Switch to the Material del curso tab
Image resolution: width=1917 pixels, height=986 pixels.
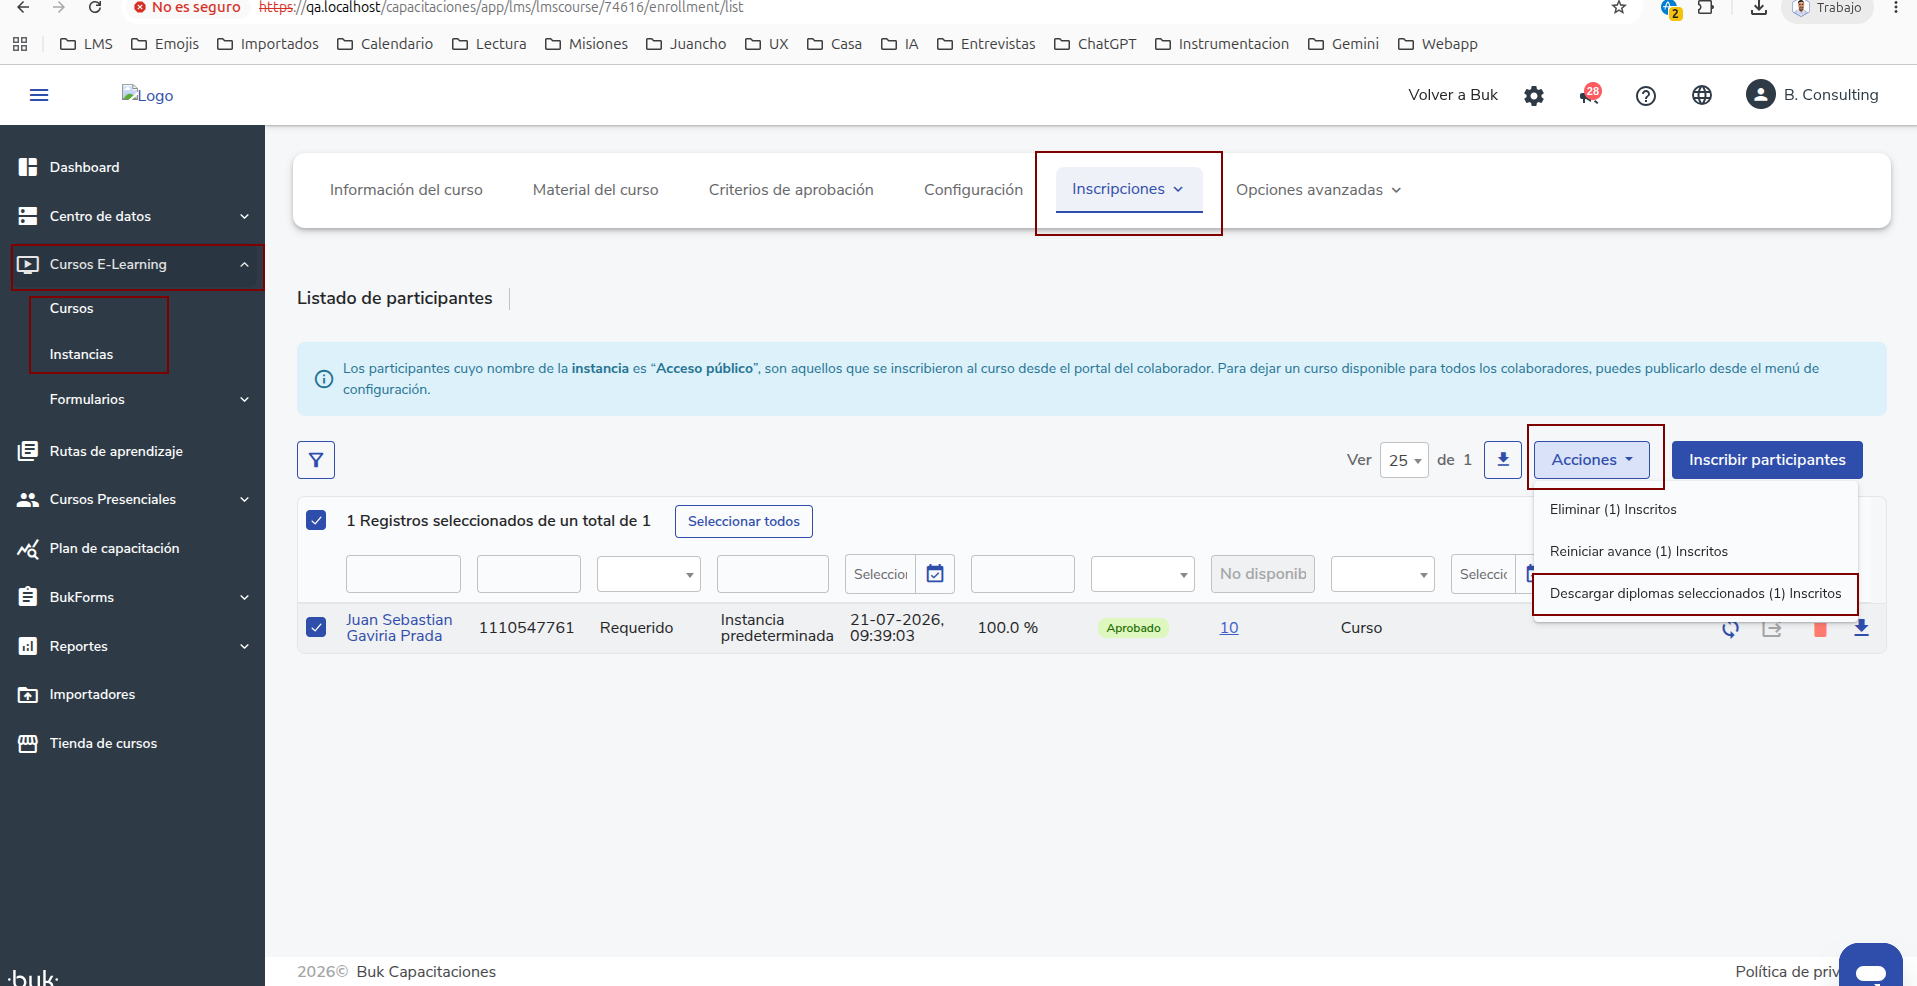pyautogui.click(x=596, y=190)
